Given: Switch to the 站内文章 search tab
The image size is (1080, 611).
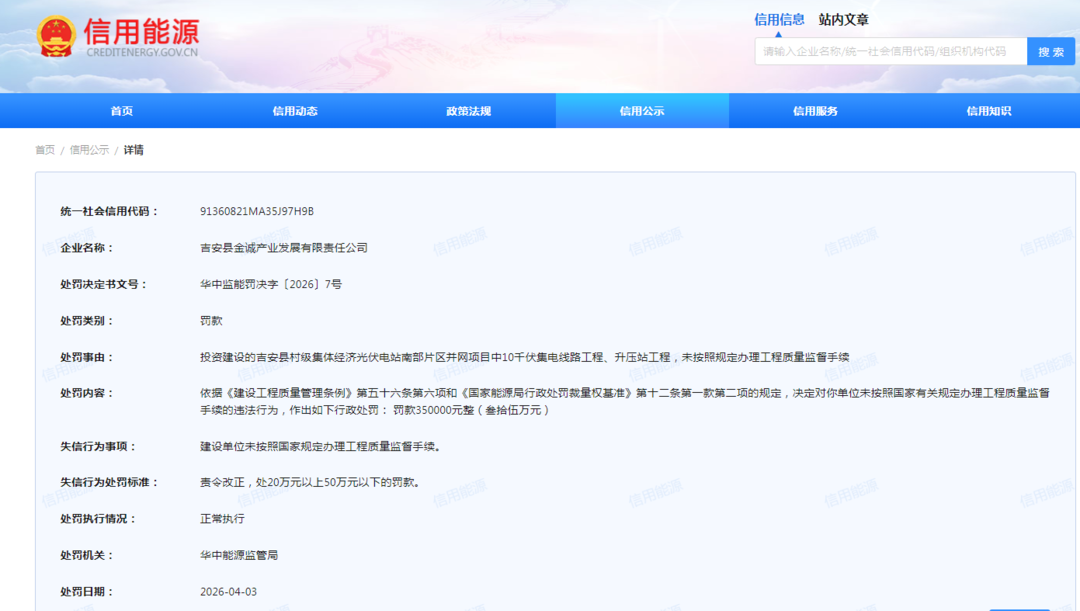Looking at the screenshot, I should [x=843, y=19].
